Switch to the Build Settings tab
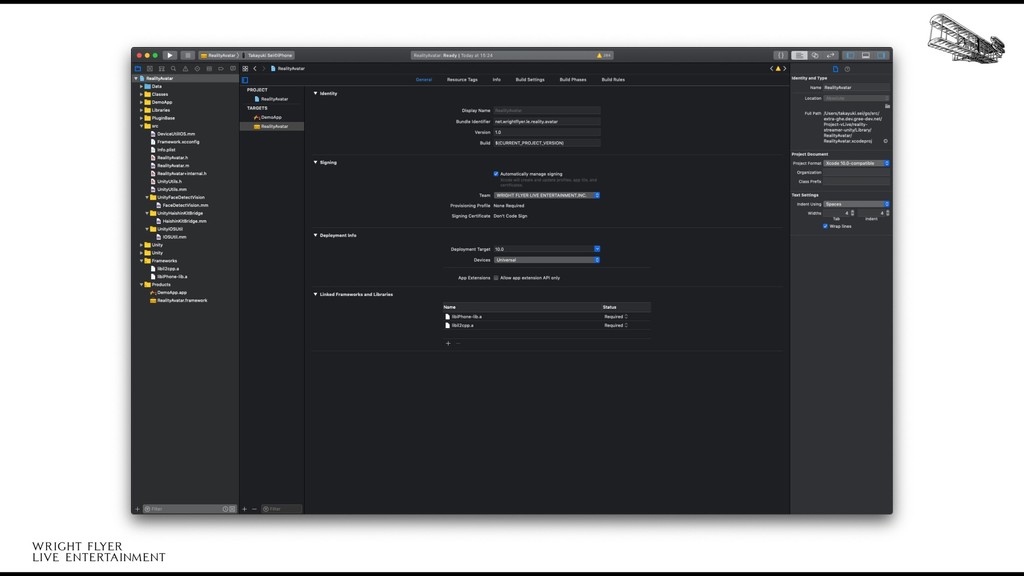 tap(530, 79)
